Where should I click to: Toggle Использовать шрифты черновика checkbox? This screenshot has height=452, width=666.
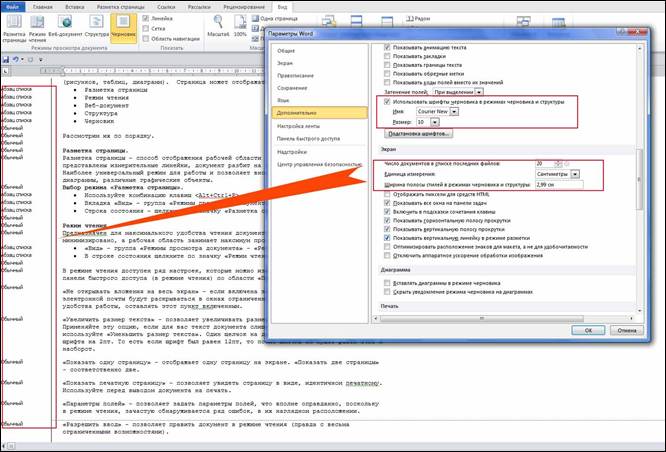pyautogui.click(x=387, y=102)
